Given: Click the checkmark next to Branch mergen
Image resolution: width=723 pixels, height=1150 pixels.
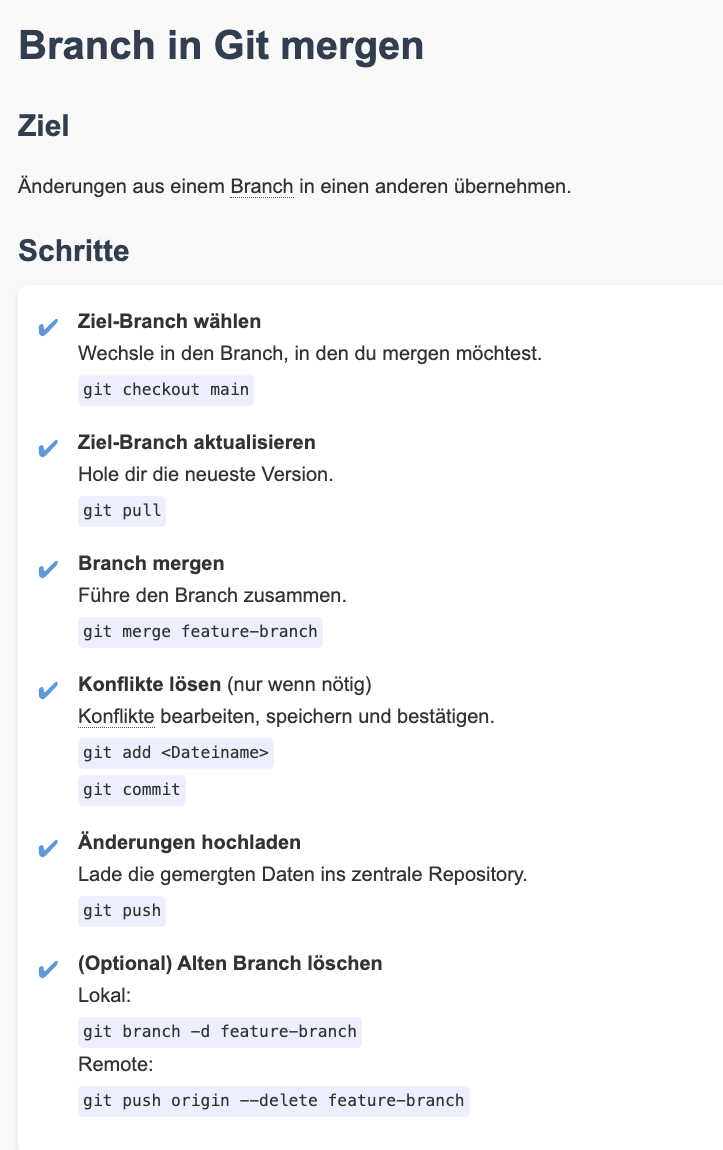Looking at the screenshot, I should (47, 570).
